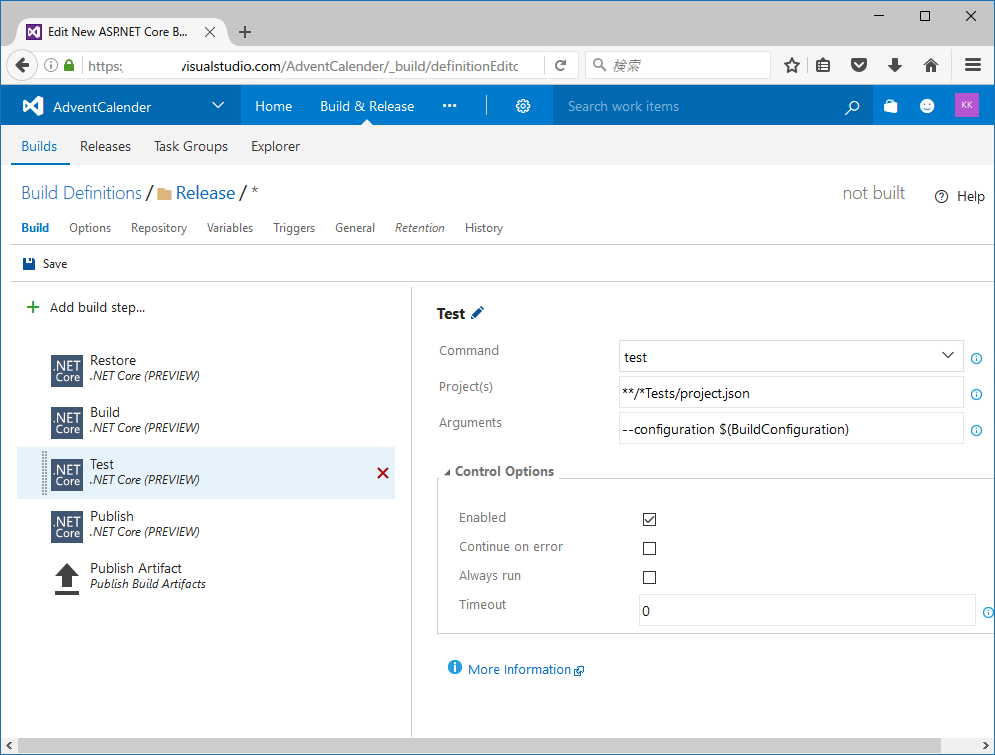Screen dimensions: 995x755
Task: Go to browser home icon
Action: coord(931,65)
